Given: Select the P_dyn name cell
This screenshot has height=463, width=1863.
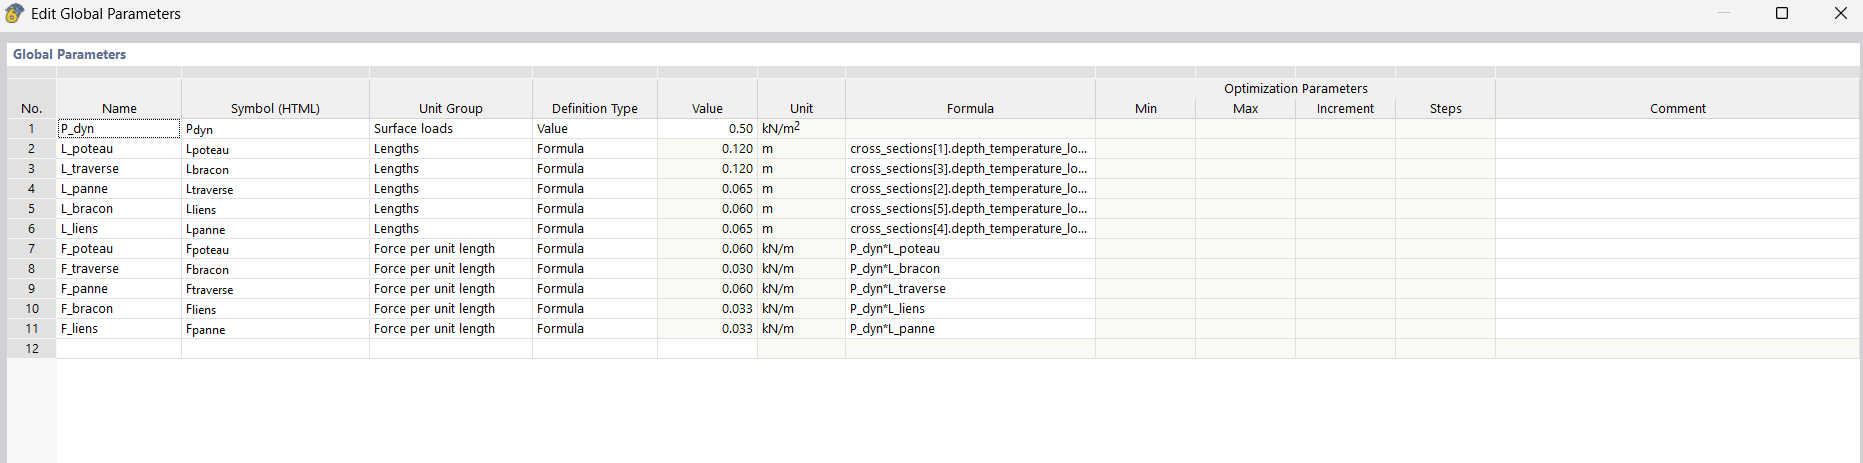Looking at the screenshot, I should pos(119,129).
